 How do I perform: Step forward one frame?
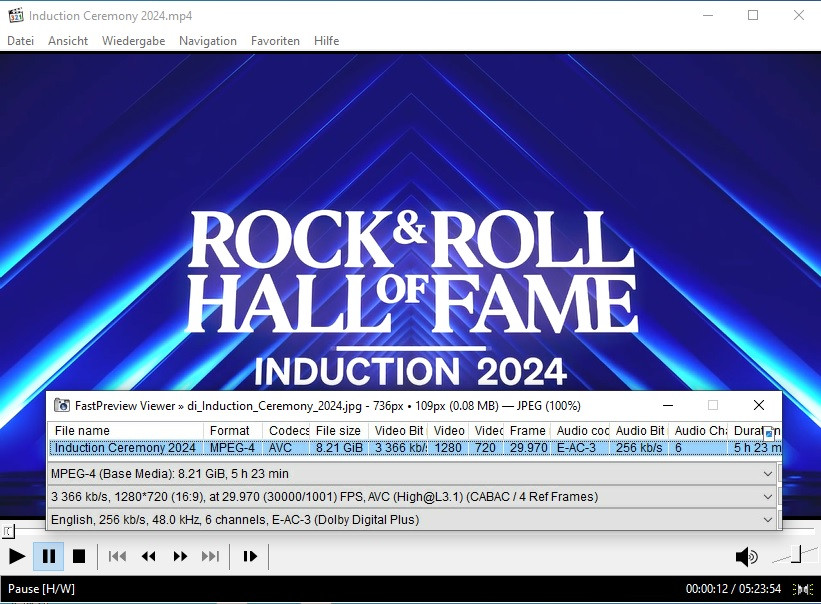(x=250, y=557)
